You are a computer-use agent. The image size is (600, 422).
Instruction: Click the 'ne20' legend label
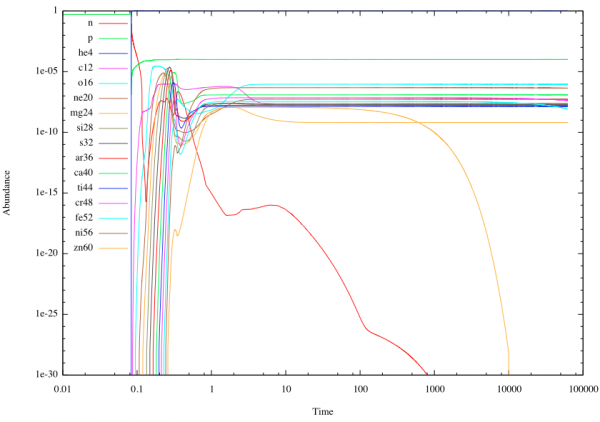click(83, 98)
